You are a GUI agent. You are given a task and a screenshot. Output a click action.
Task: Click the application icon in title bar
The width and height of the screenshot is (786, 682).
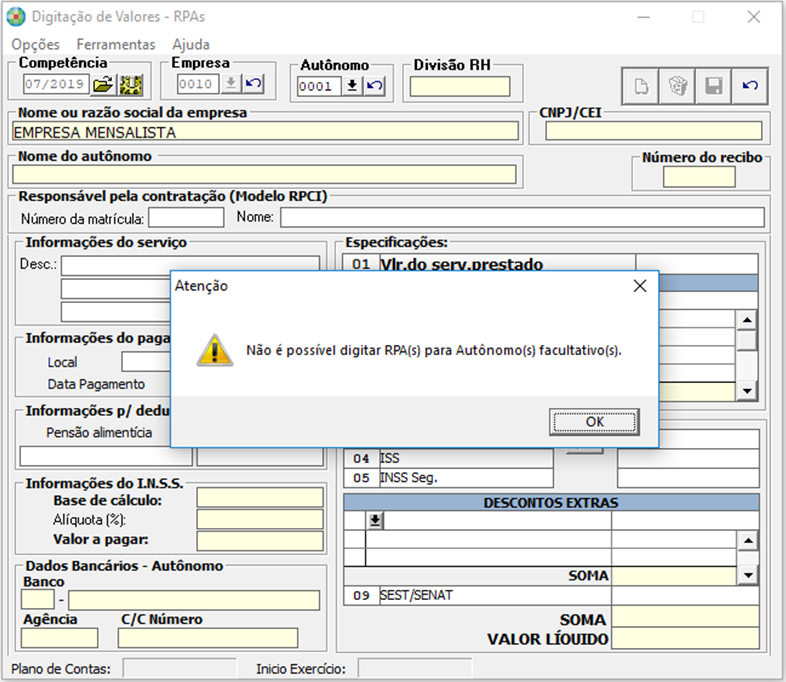pyautogui.click(x=16, y=17)
